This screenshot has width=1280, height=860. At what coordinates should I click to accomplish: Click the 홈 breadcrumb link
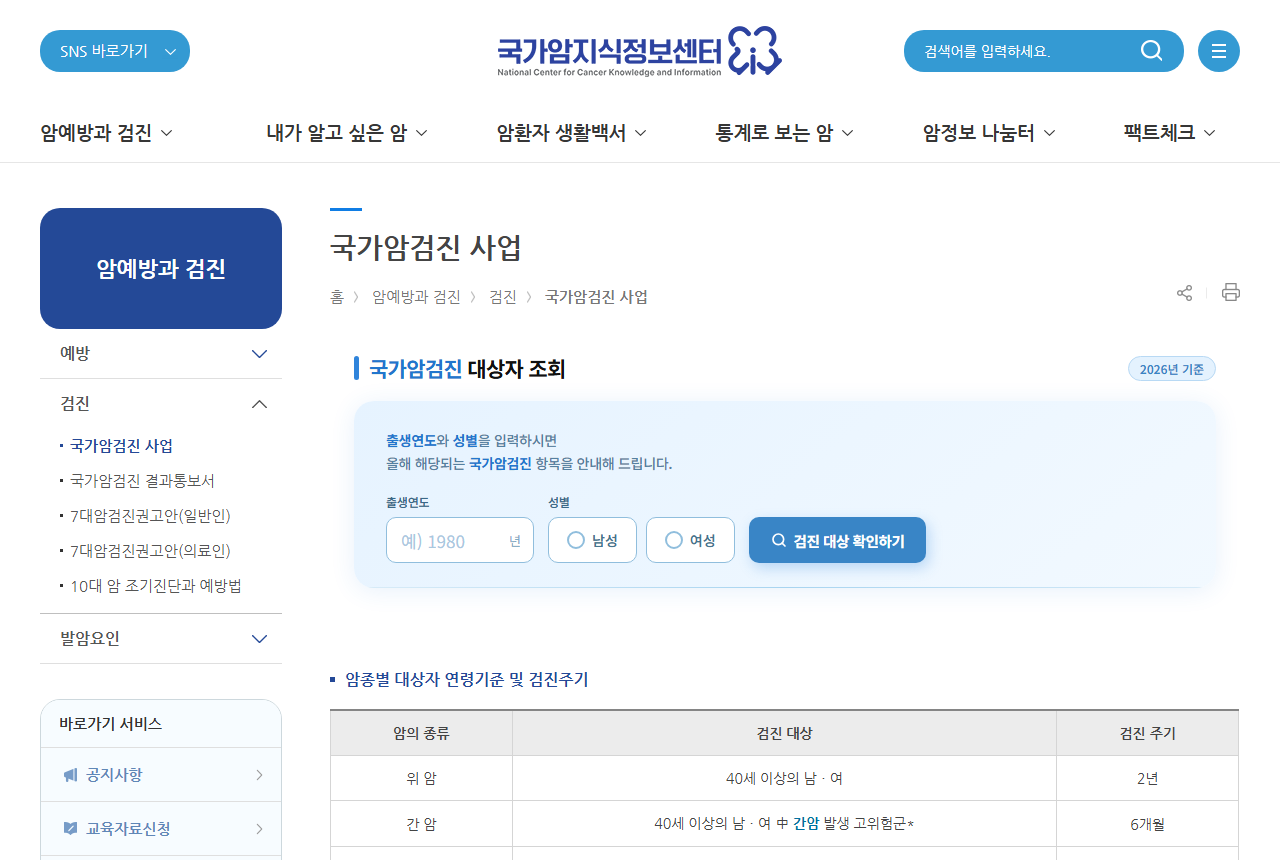point(337,297)
